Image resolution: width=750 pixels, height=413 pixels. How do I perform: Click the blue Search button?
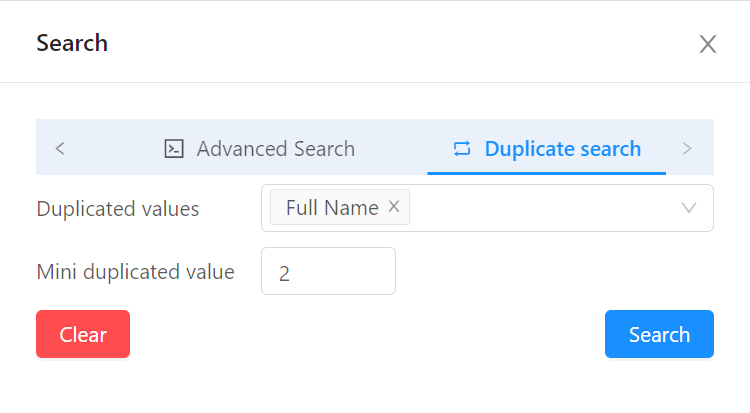659,334
